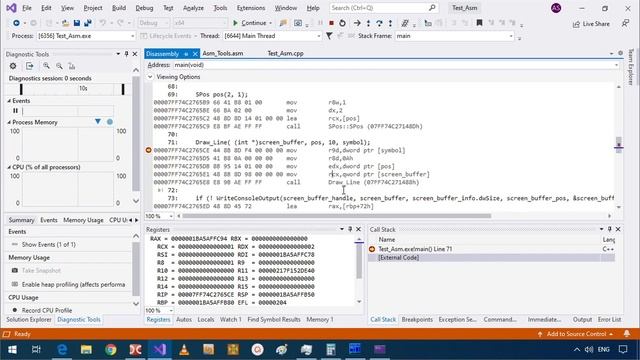Open Chrome from the Windows taskbar

[111, 349]
